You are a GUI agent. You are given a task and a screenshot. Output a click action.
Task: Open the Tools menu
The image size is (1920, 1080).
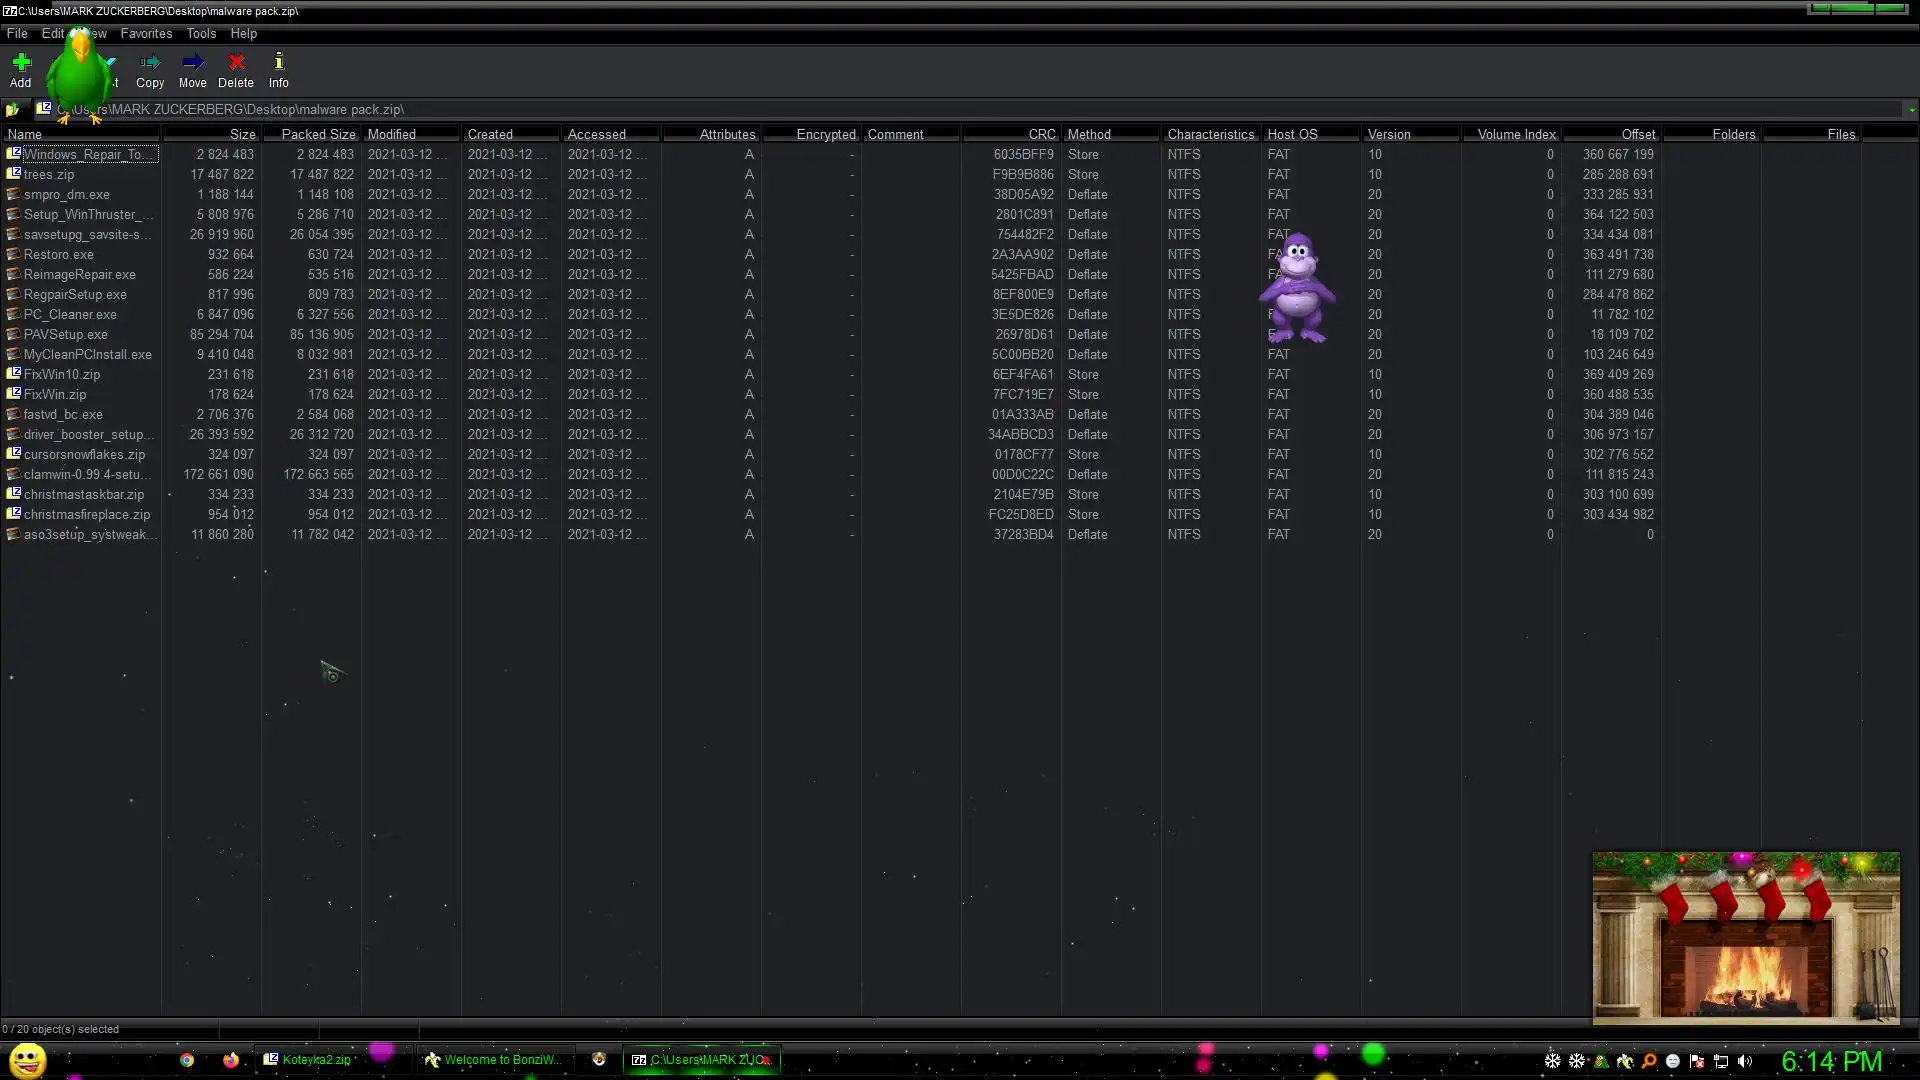(201, 33)
